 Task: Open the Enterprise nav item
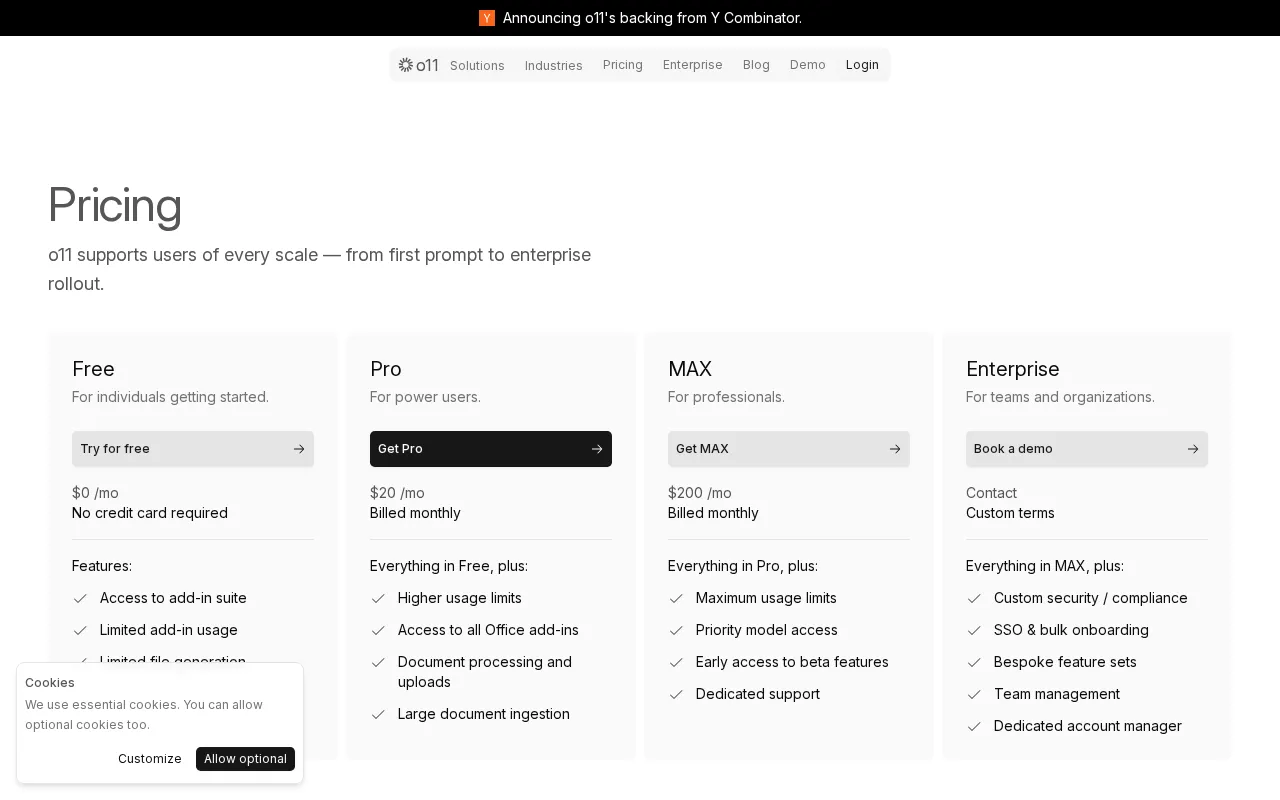pos(693,65)
